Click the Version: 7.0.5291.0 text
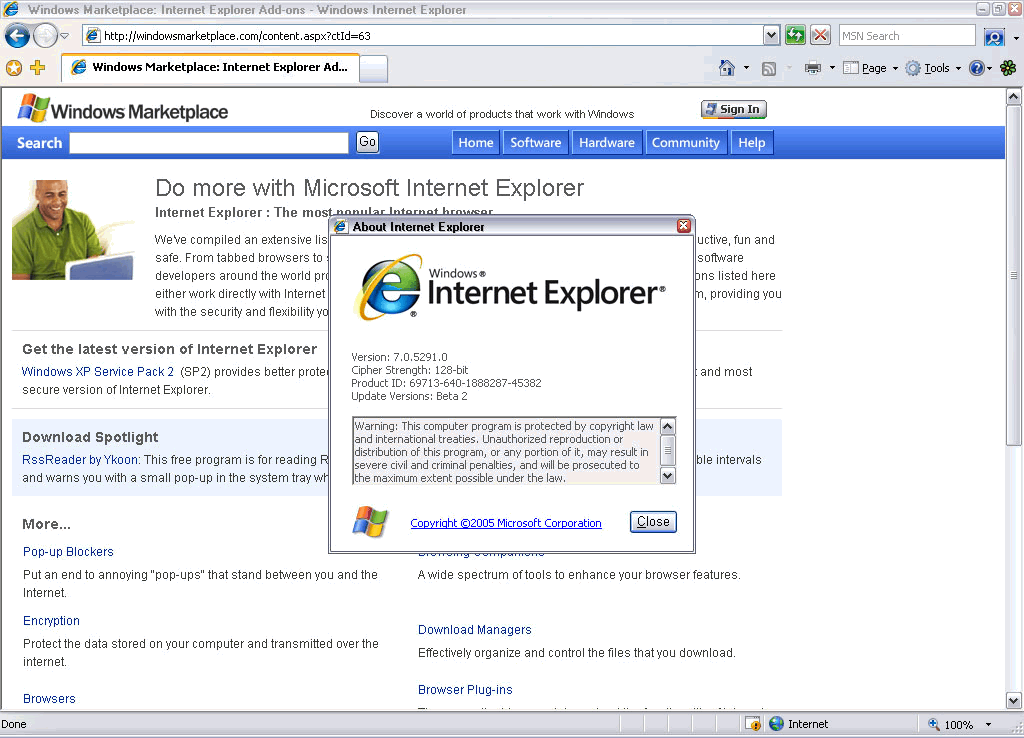The image size is (1024, 738). click(400, 357)
